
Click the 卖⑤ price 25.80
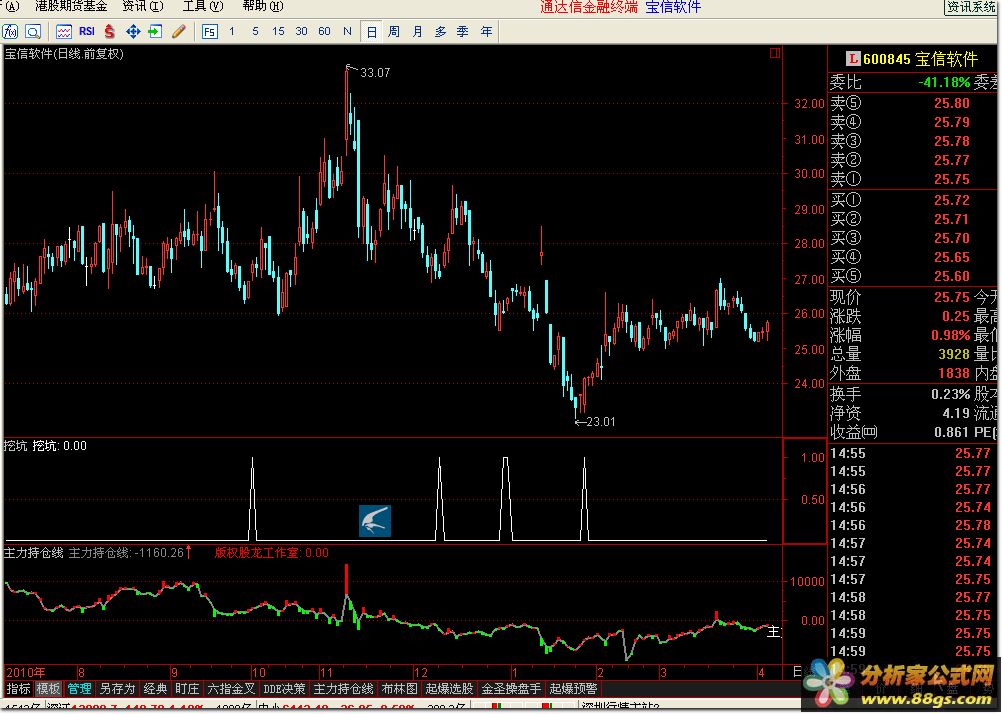(951, 104)
